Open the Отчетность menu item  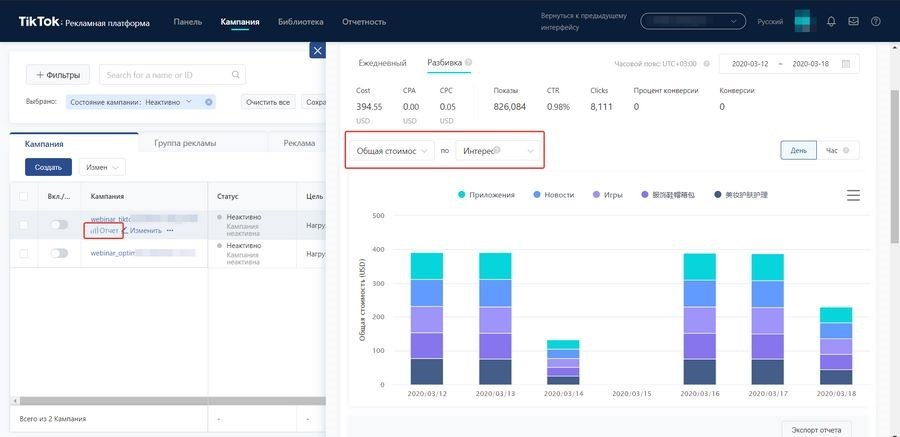[x=364, y=22]
